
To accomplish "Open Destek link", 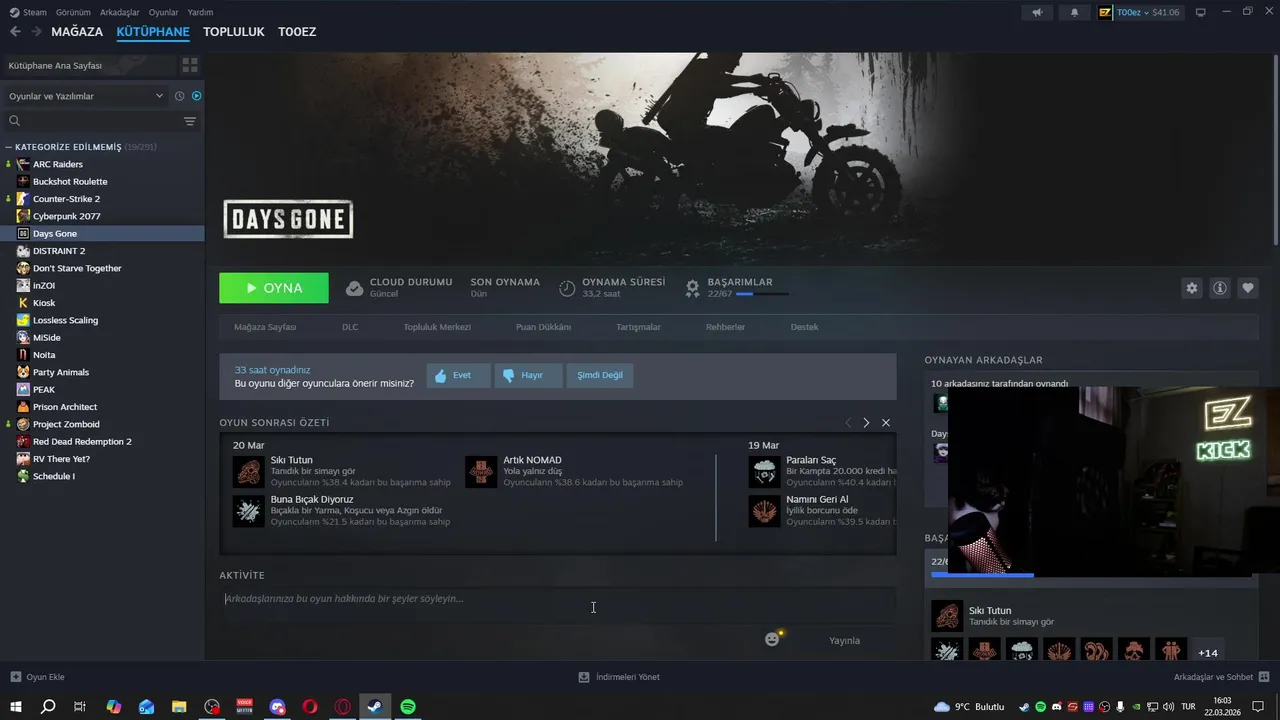I will coord(804,327).
